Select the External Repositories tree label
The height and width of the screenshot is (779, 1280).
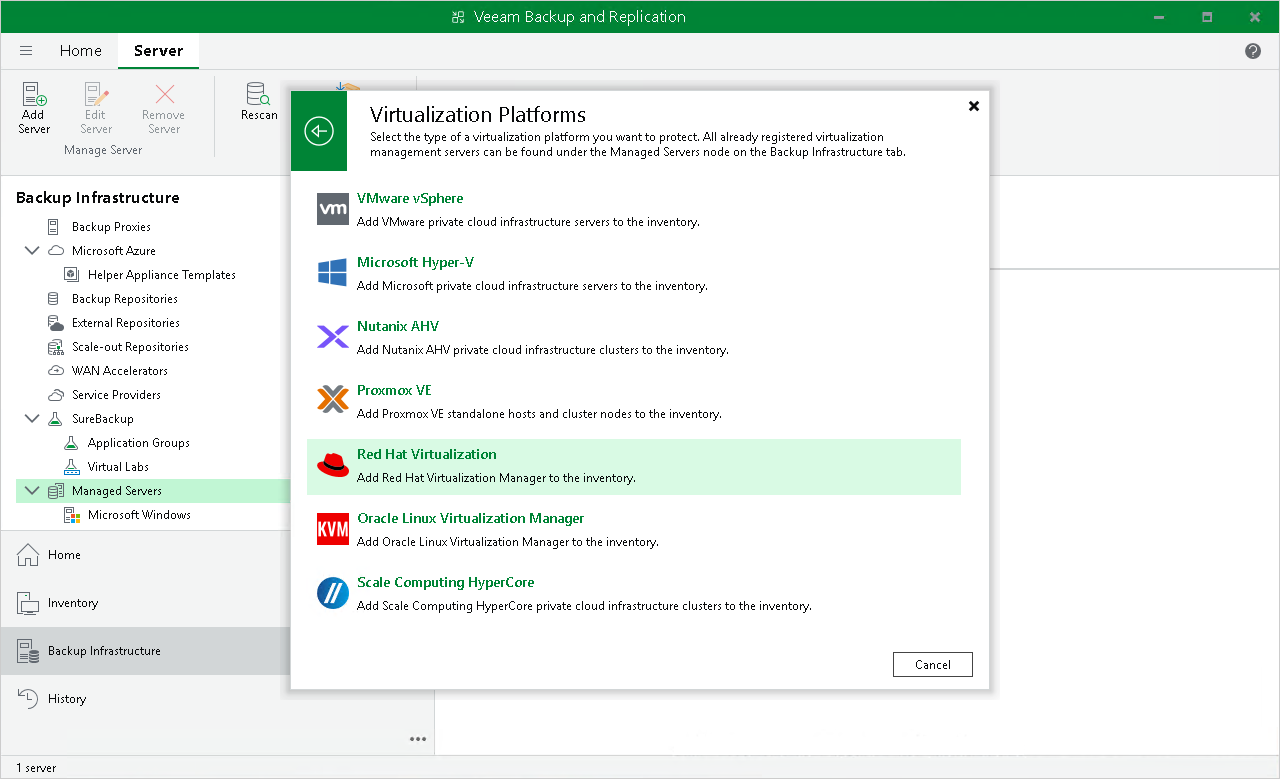(126, 323)
